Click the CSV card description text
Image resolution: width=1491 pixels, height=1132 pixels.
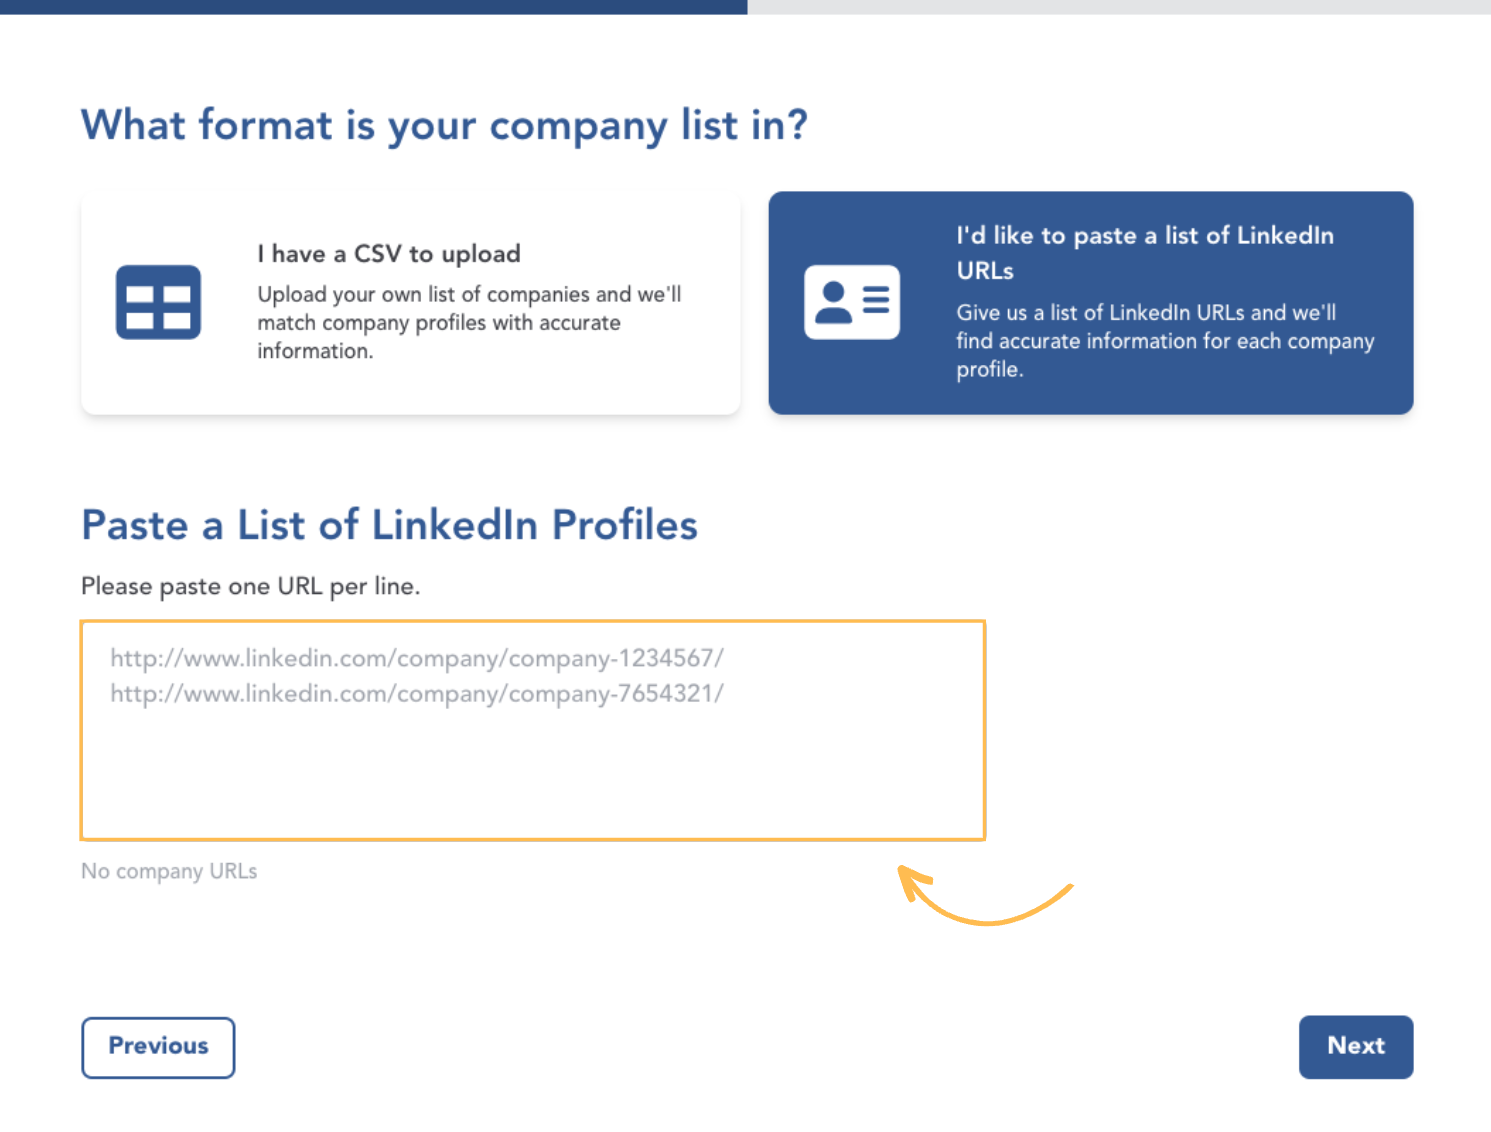pyautogui.click(x=469, y=322)
